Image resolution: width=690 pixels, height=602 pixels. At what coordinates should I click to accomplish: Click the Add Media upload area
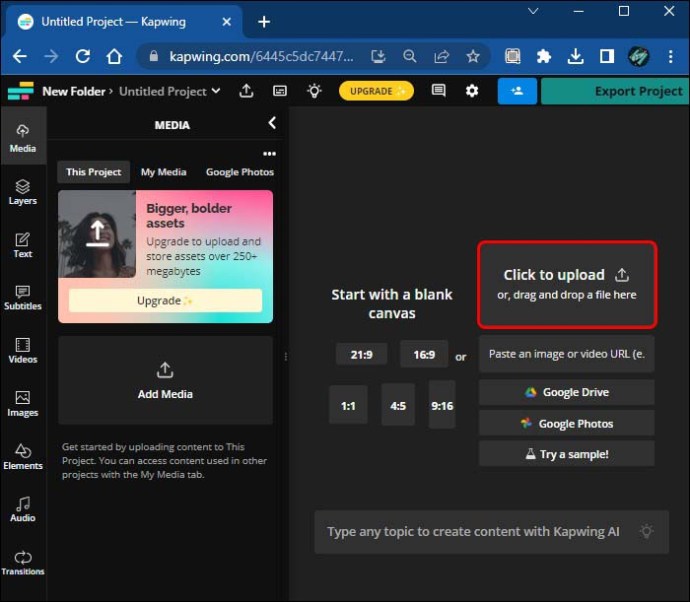[x=165, y=381]
